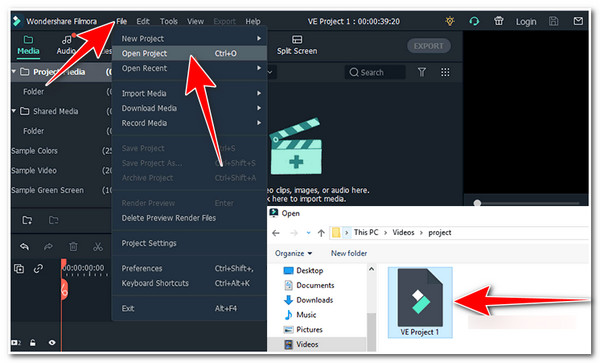Viewport: 600px width, 363px height.
Task: Click the Filmora app logo icon
Action: tap(17, 21)
